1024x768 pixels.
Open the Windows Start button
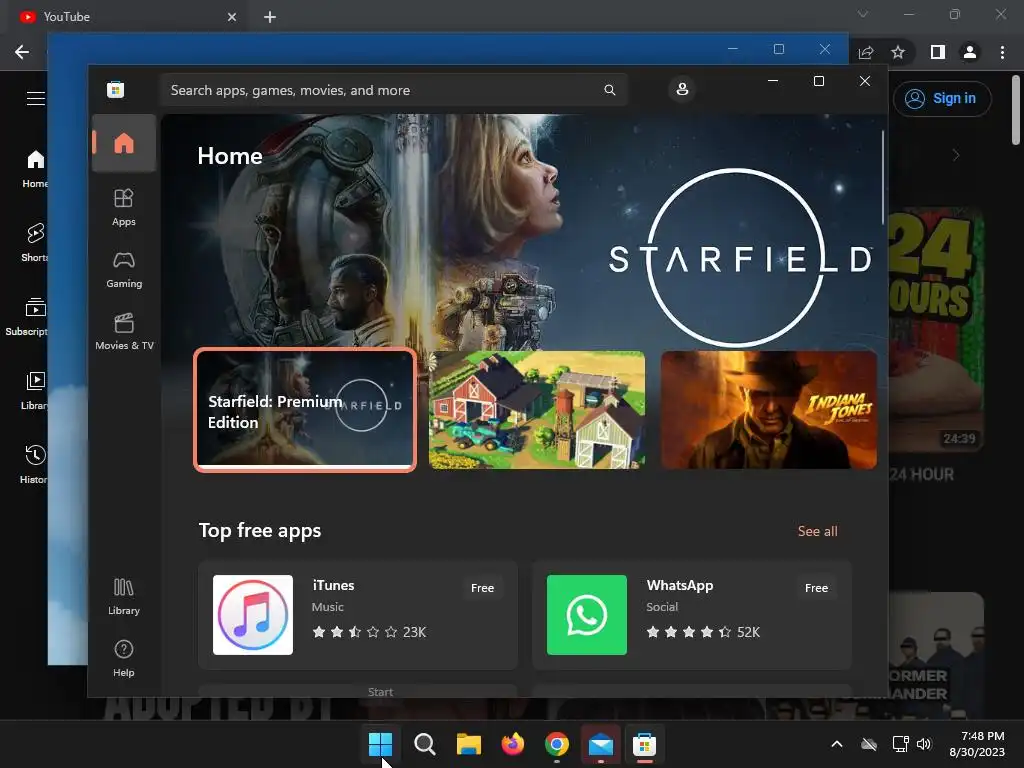coord(380,744)
